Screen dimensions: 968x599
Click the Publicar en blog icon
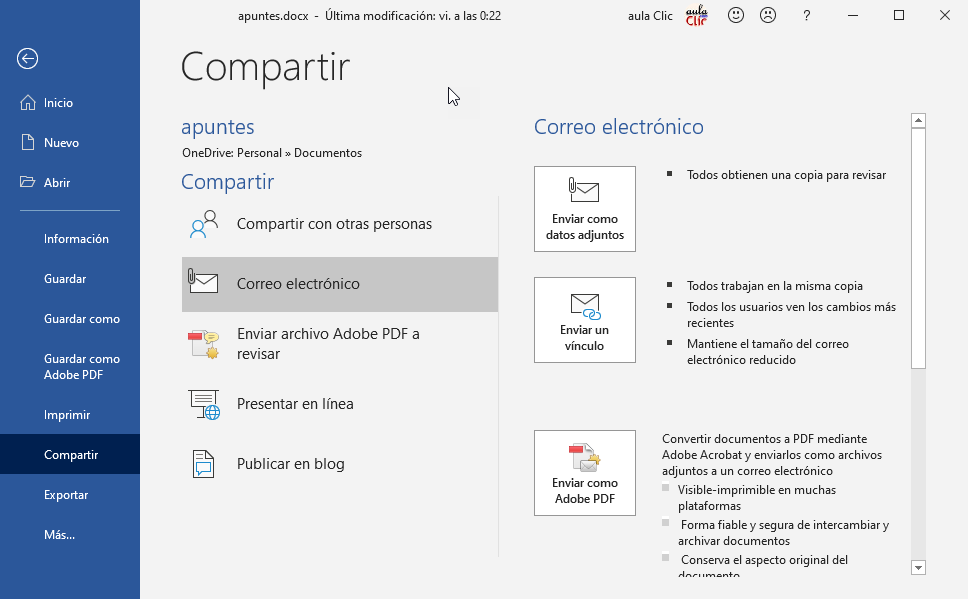click(204, 464)
